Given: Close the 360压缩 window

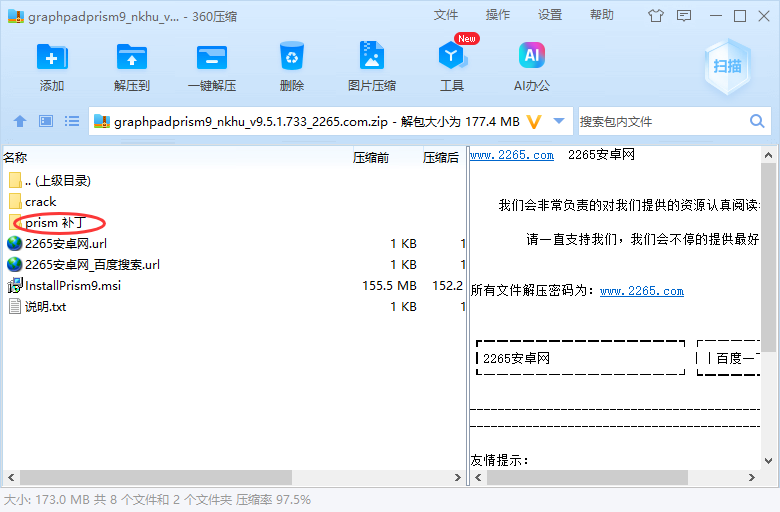Looking at the screenshot, I should click(764, 16).
